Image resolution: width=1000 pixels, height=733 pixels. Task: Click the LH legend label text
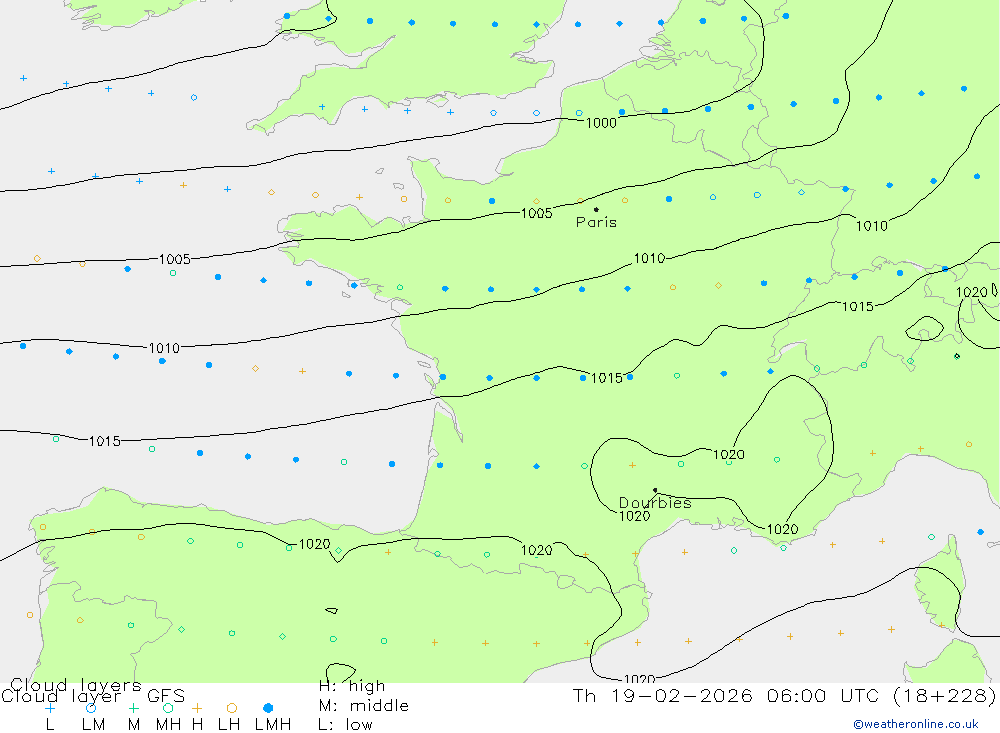point(229,725)
